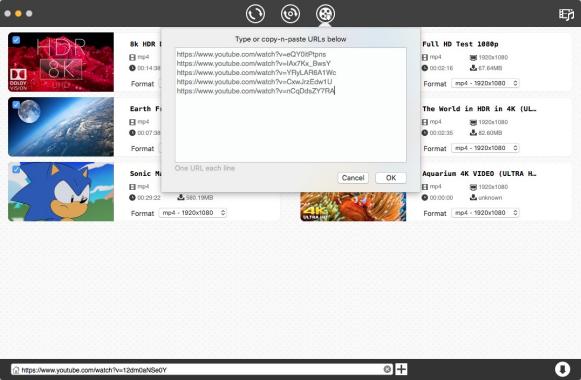Toggle checkbox on Sonic video thumbnail
This screenshot has width=581, height=380.
coord(16,170)
